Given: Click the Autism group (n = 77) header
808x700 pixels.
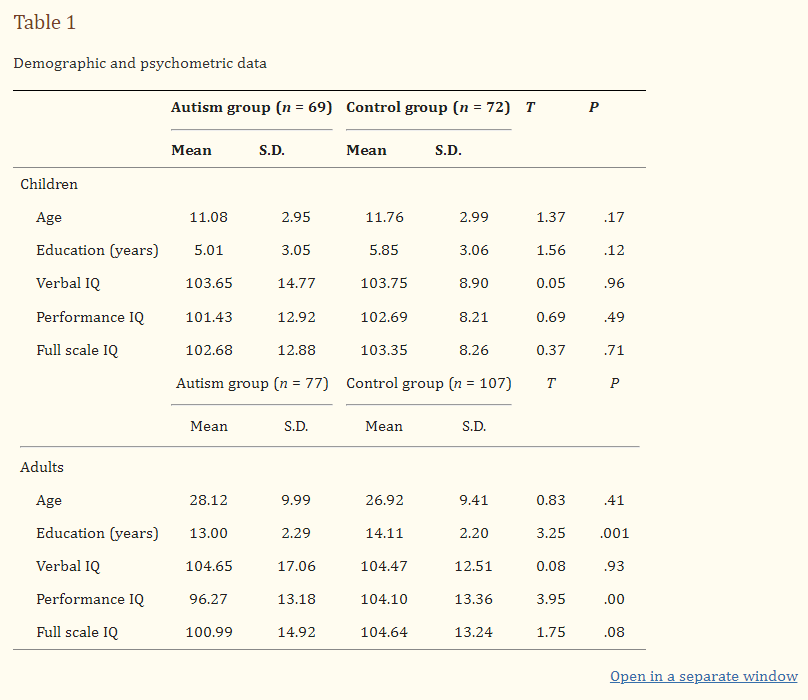Looking at the screenshot, I should [x=252, y=384].
